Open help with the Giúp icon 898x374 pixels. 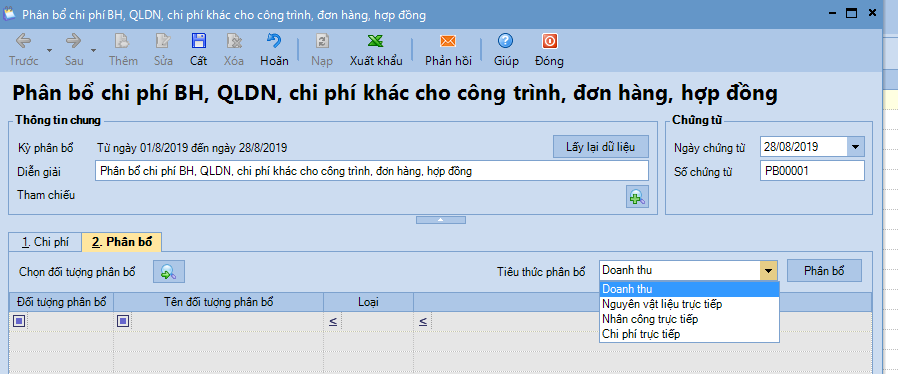pyautogui.click(x=506, y=41)
